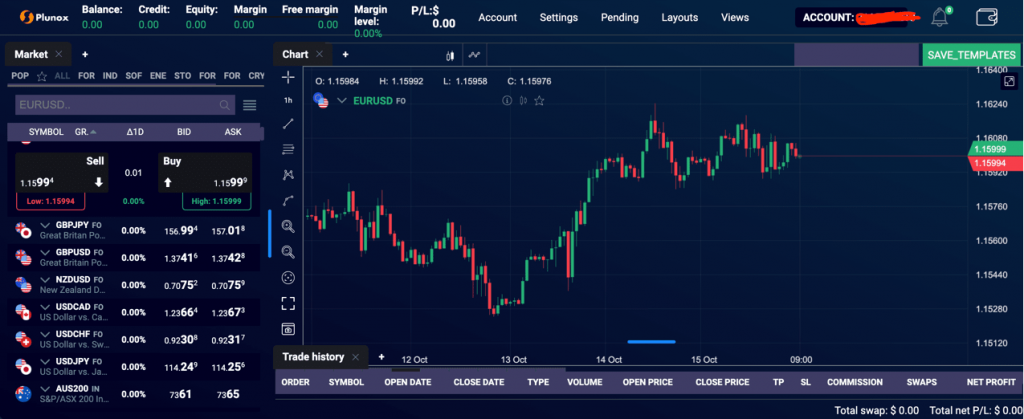Click the EURUSD Buy button
The image size is (1024, 419).
(x=204, y=172)
